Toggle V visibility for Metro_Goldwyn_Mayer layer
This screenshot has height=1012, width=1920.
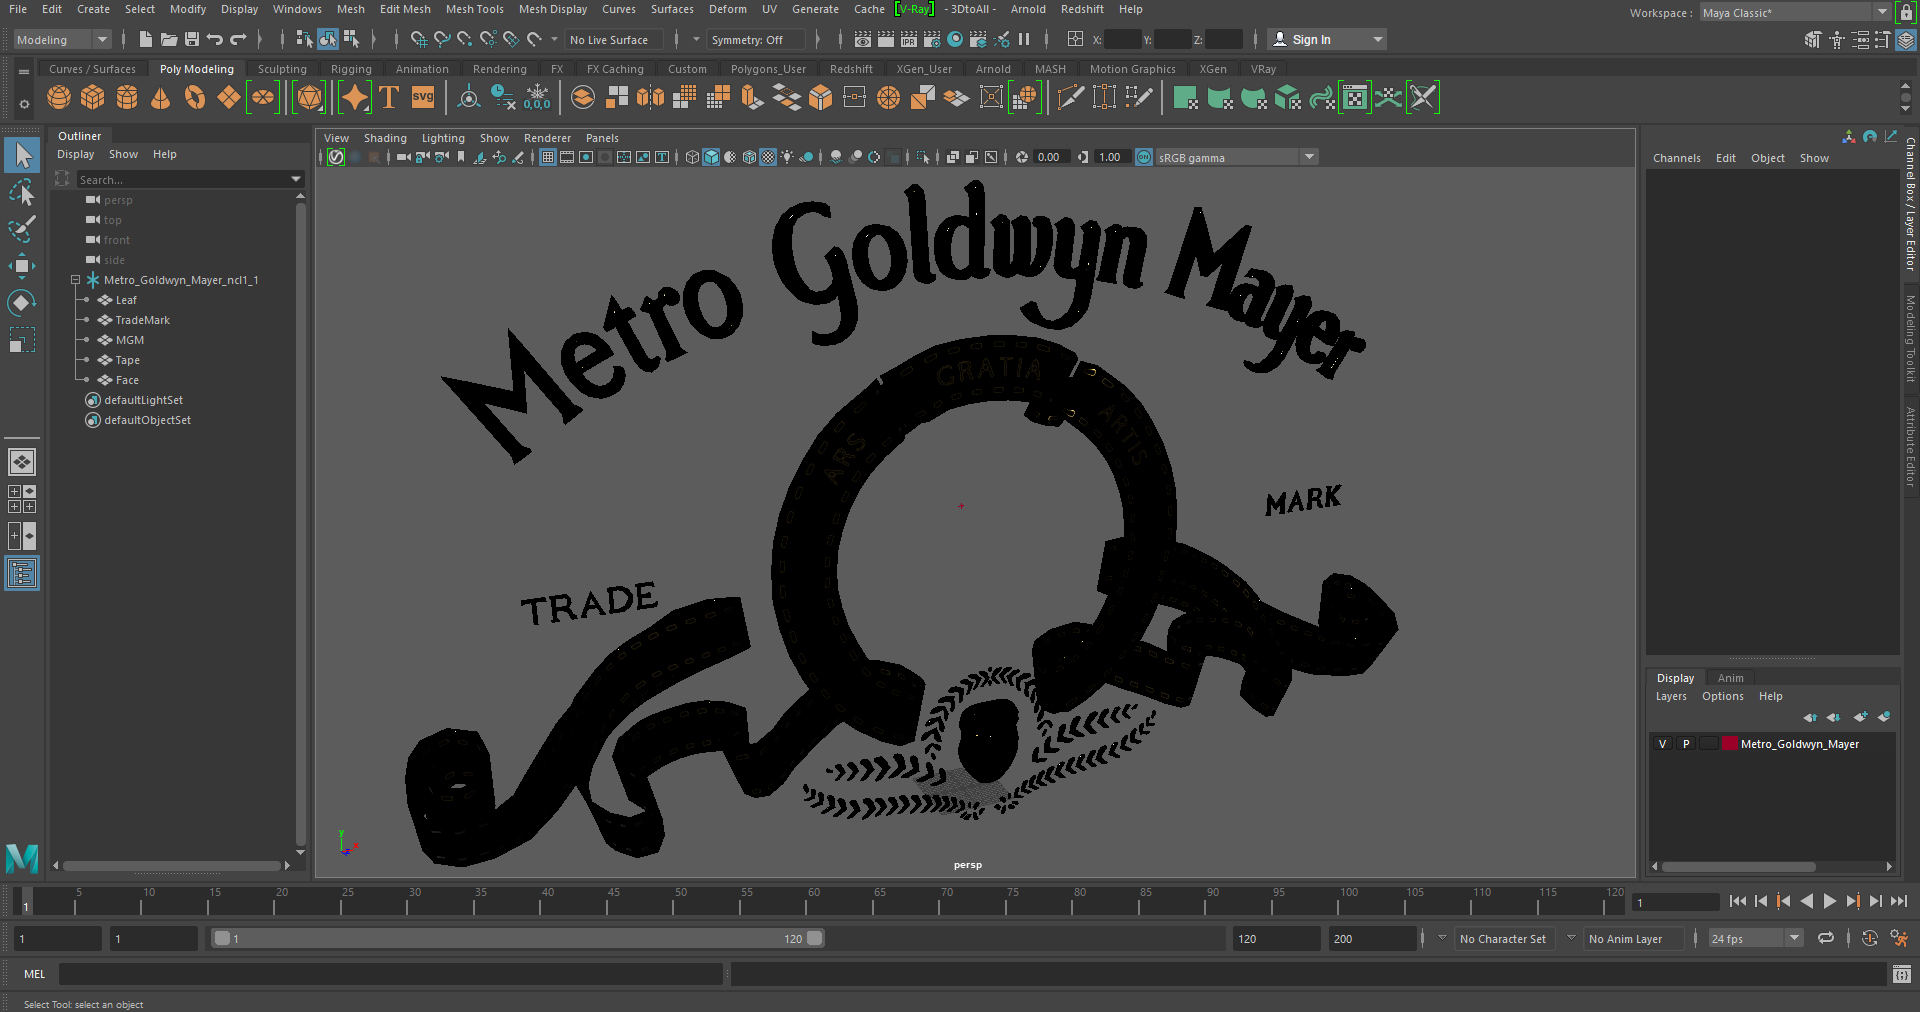click(1662, 744)
